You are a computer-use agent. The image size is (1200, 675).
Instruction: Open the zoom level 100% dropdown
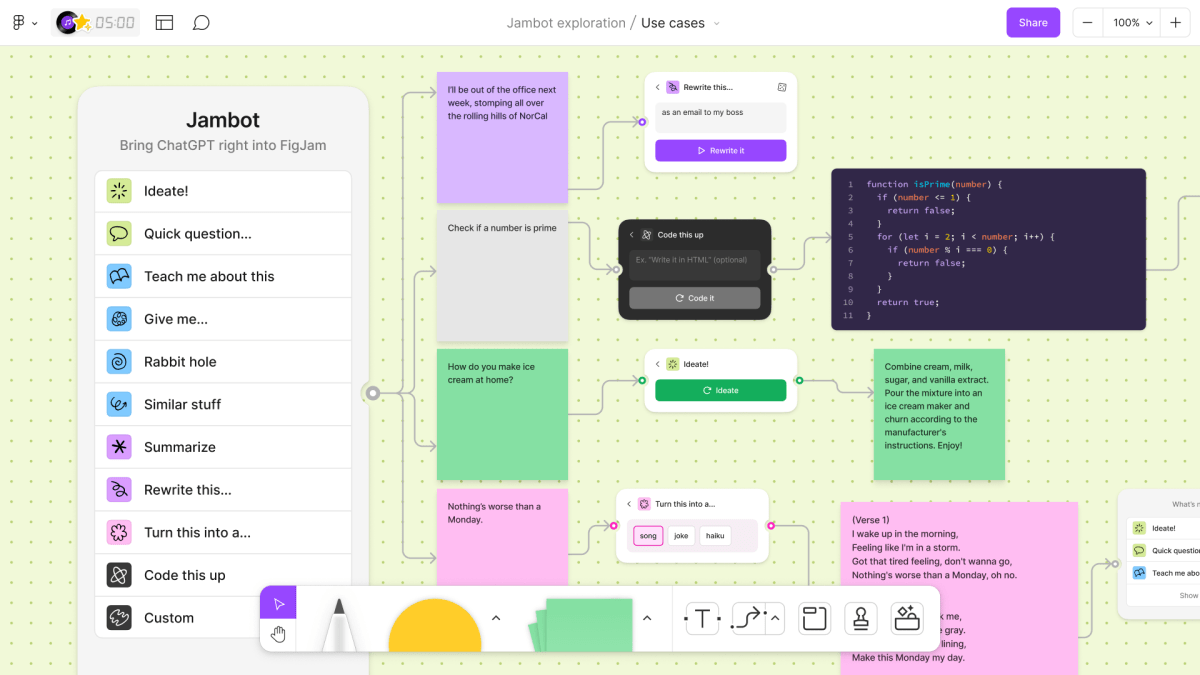click(x=1133, y=22)
